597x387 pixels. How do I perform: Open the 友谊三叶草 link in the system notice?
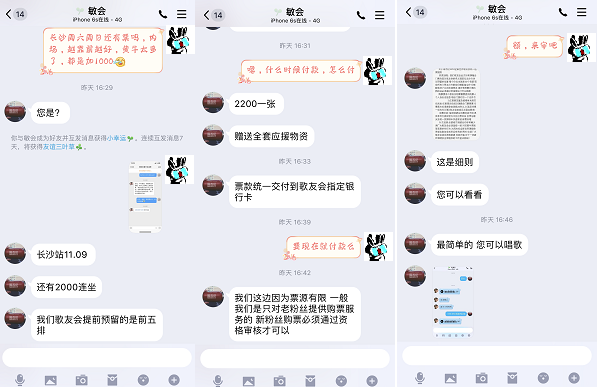(x=59, y=147)
